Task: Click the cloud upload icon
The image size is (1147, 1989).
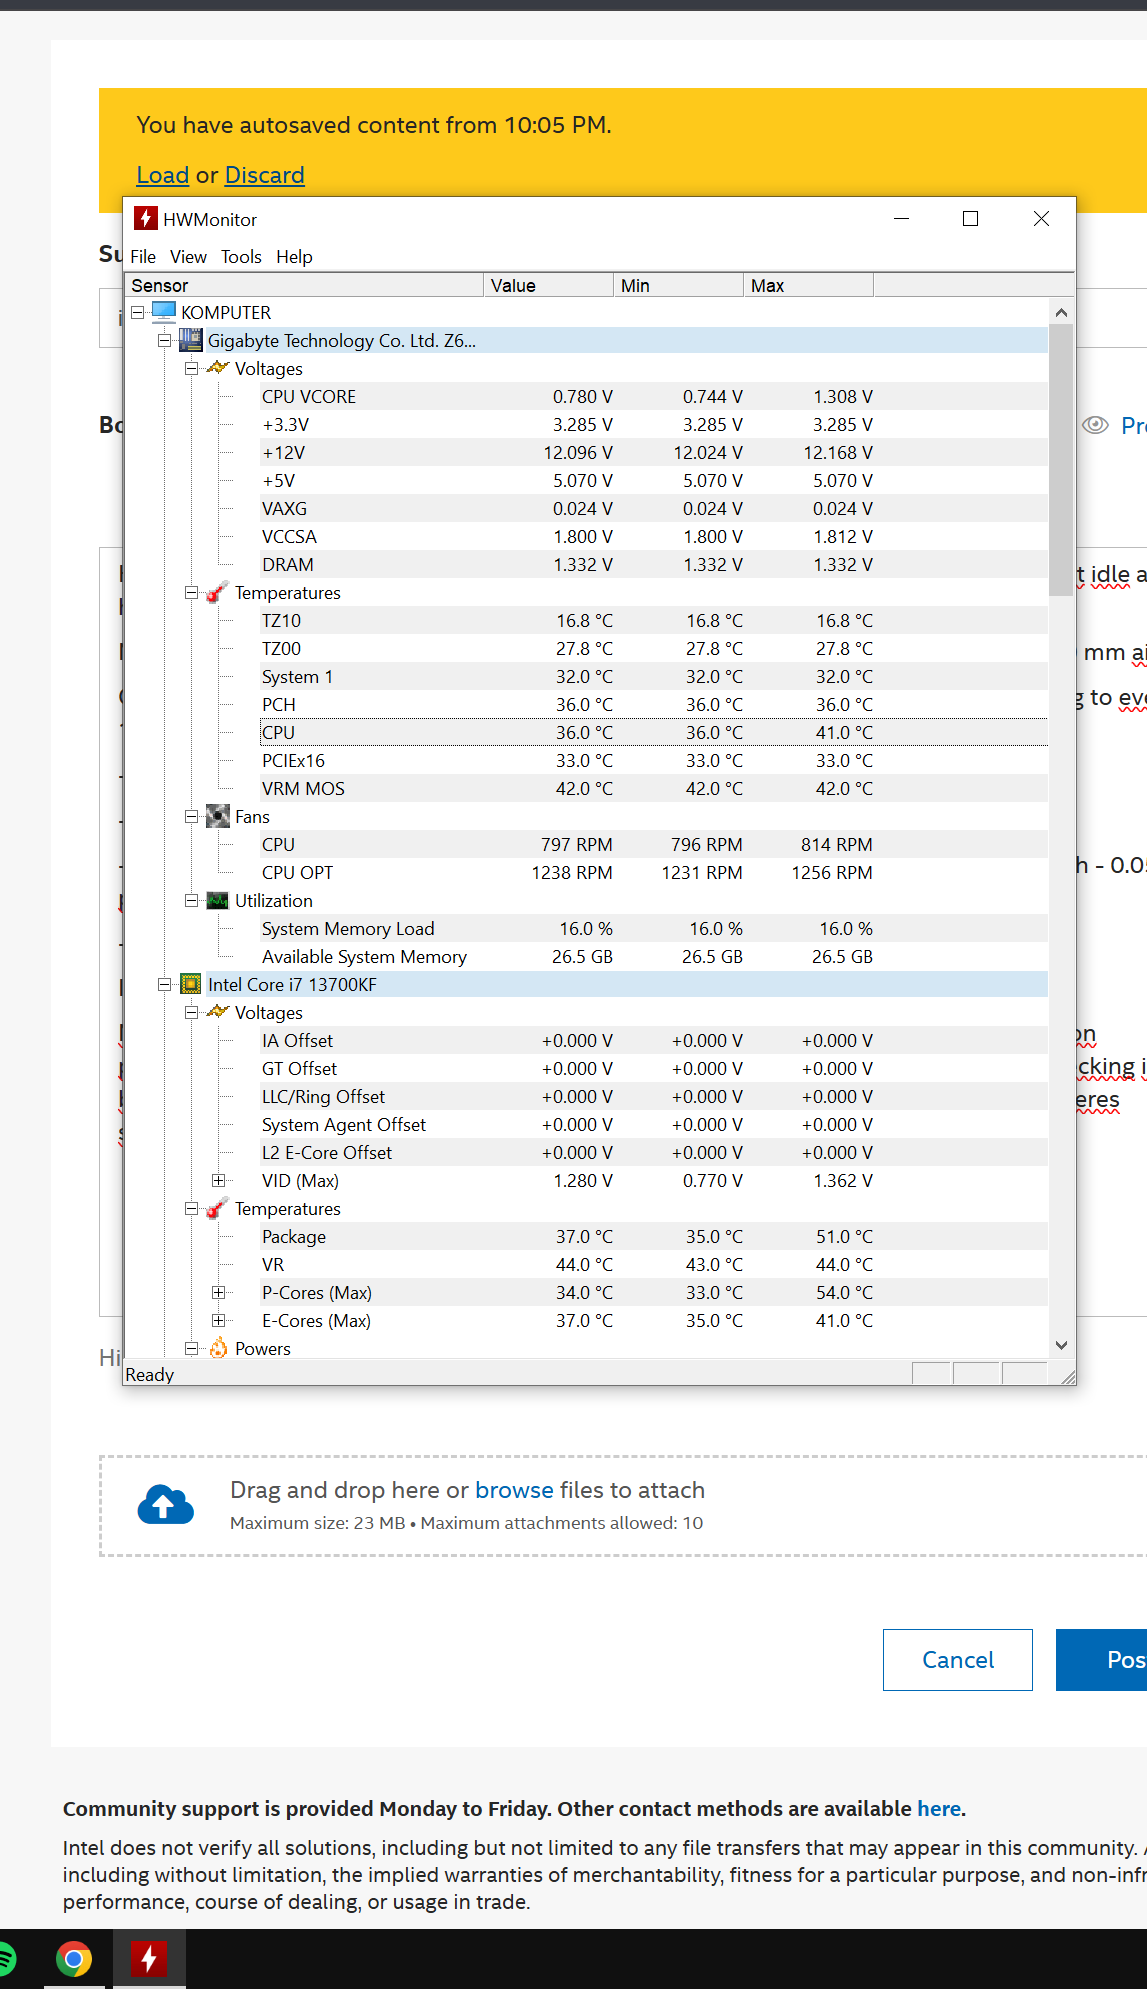Action: pyautogui.click(x=166, y=1505)
